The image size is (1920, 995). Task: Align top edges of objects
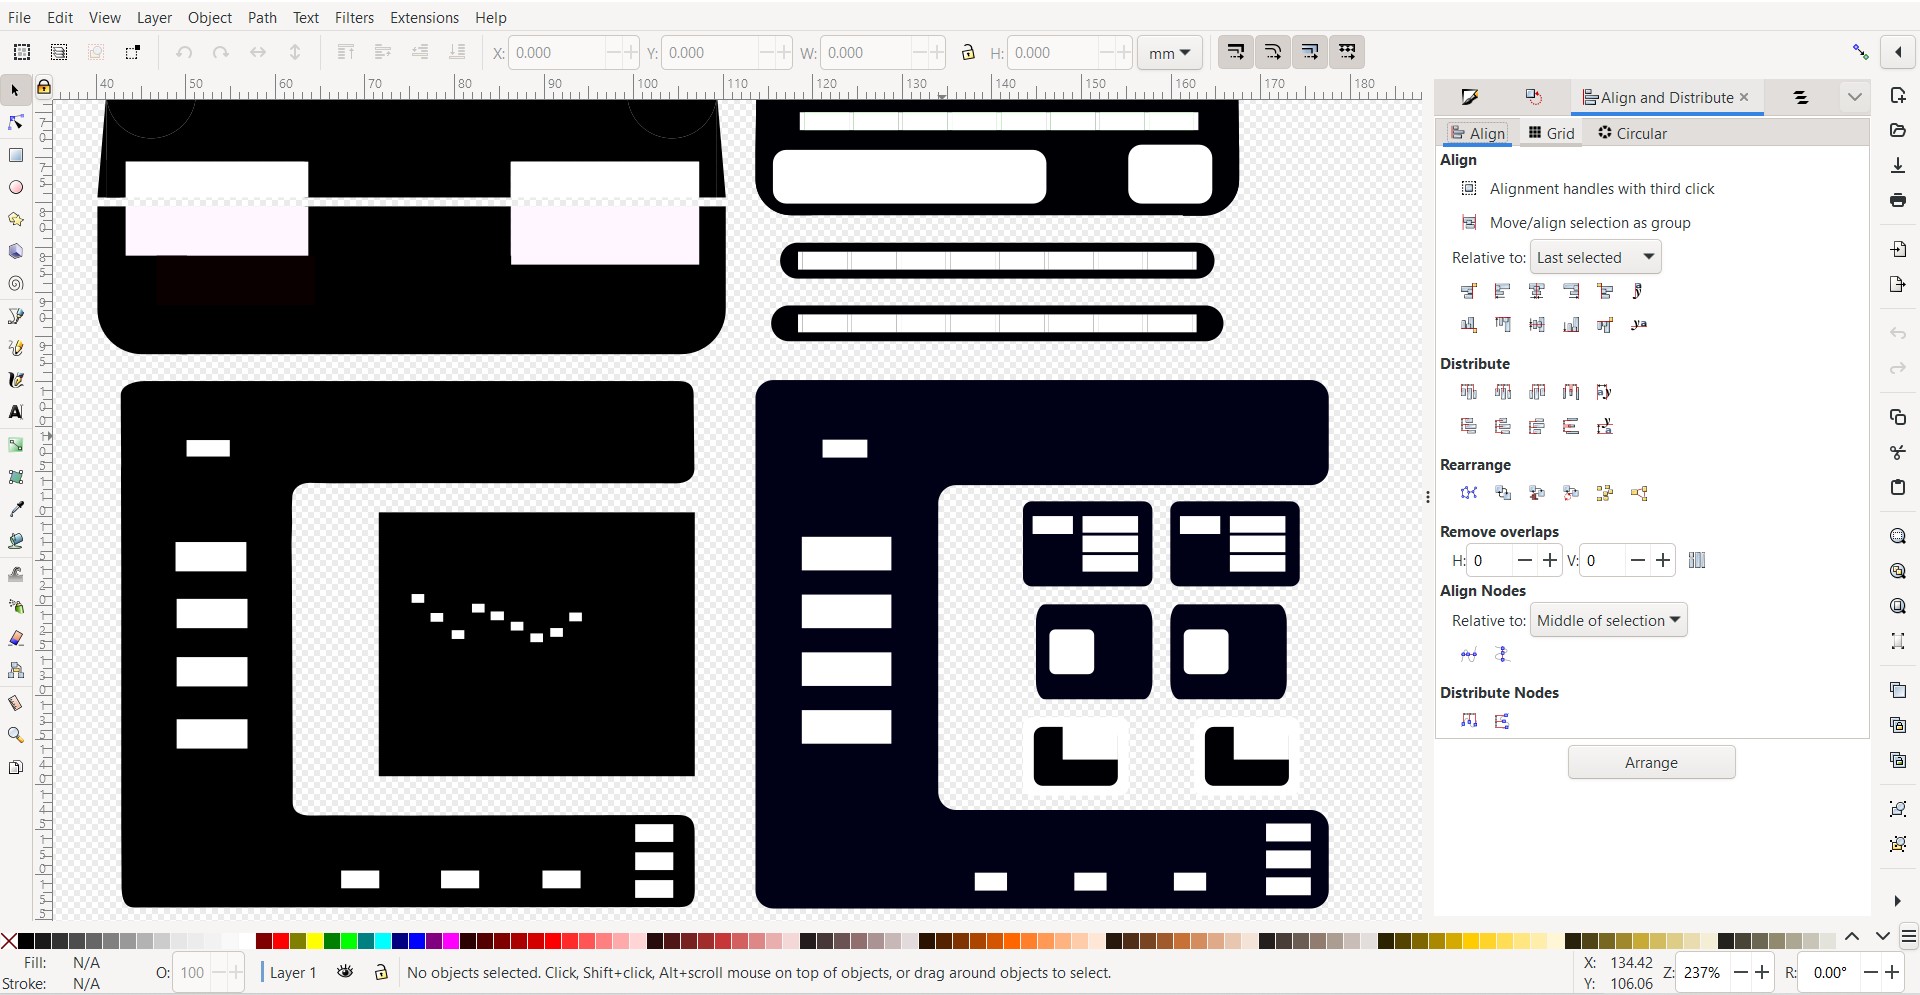(1502, 324)
